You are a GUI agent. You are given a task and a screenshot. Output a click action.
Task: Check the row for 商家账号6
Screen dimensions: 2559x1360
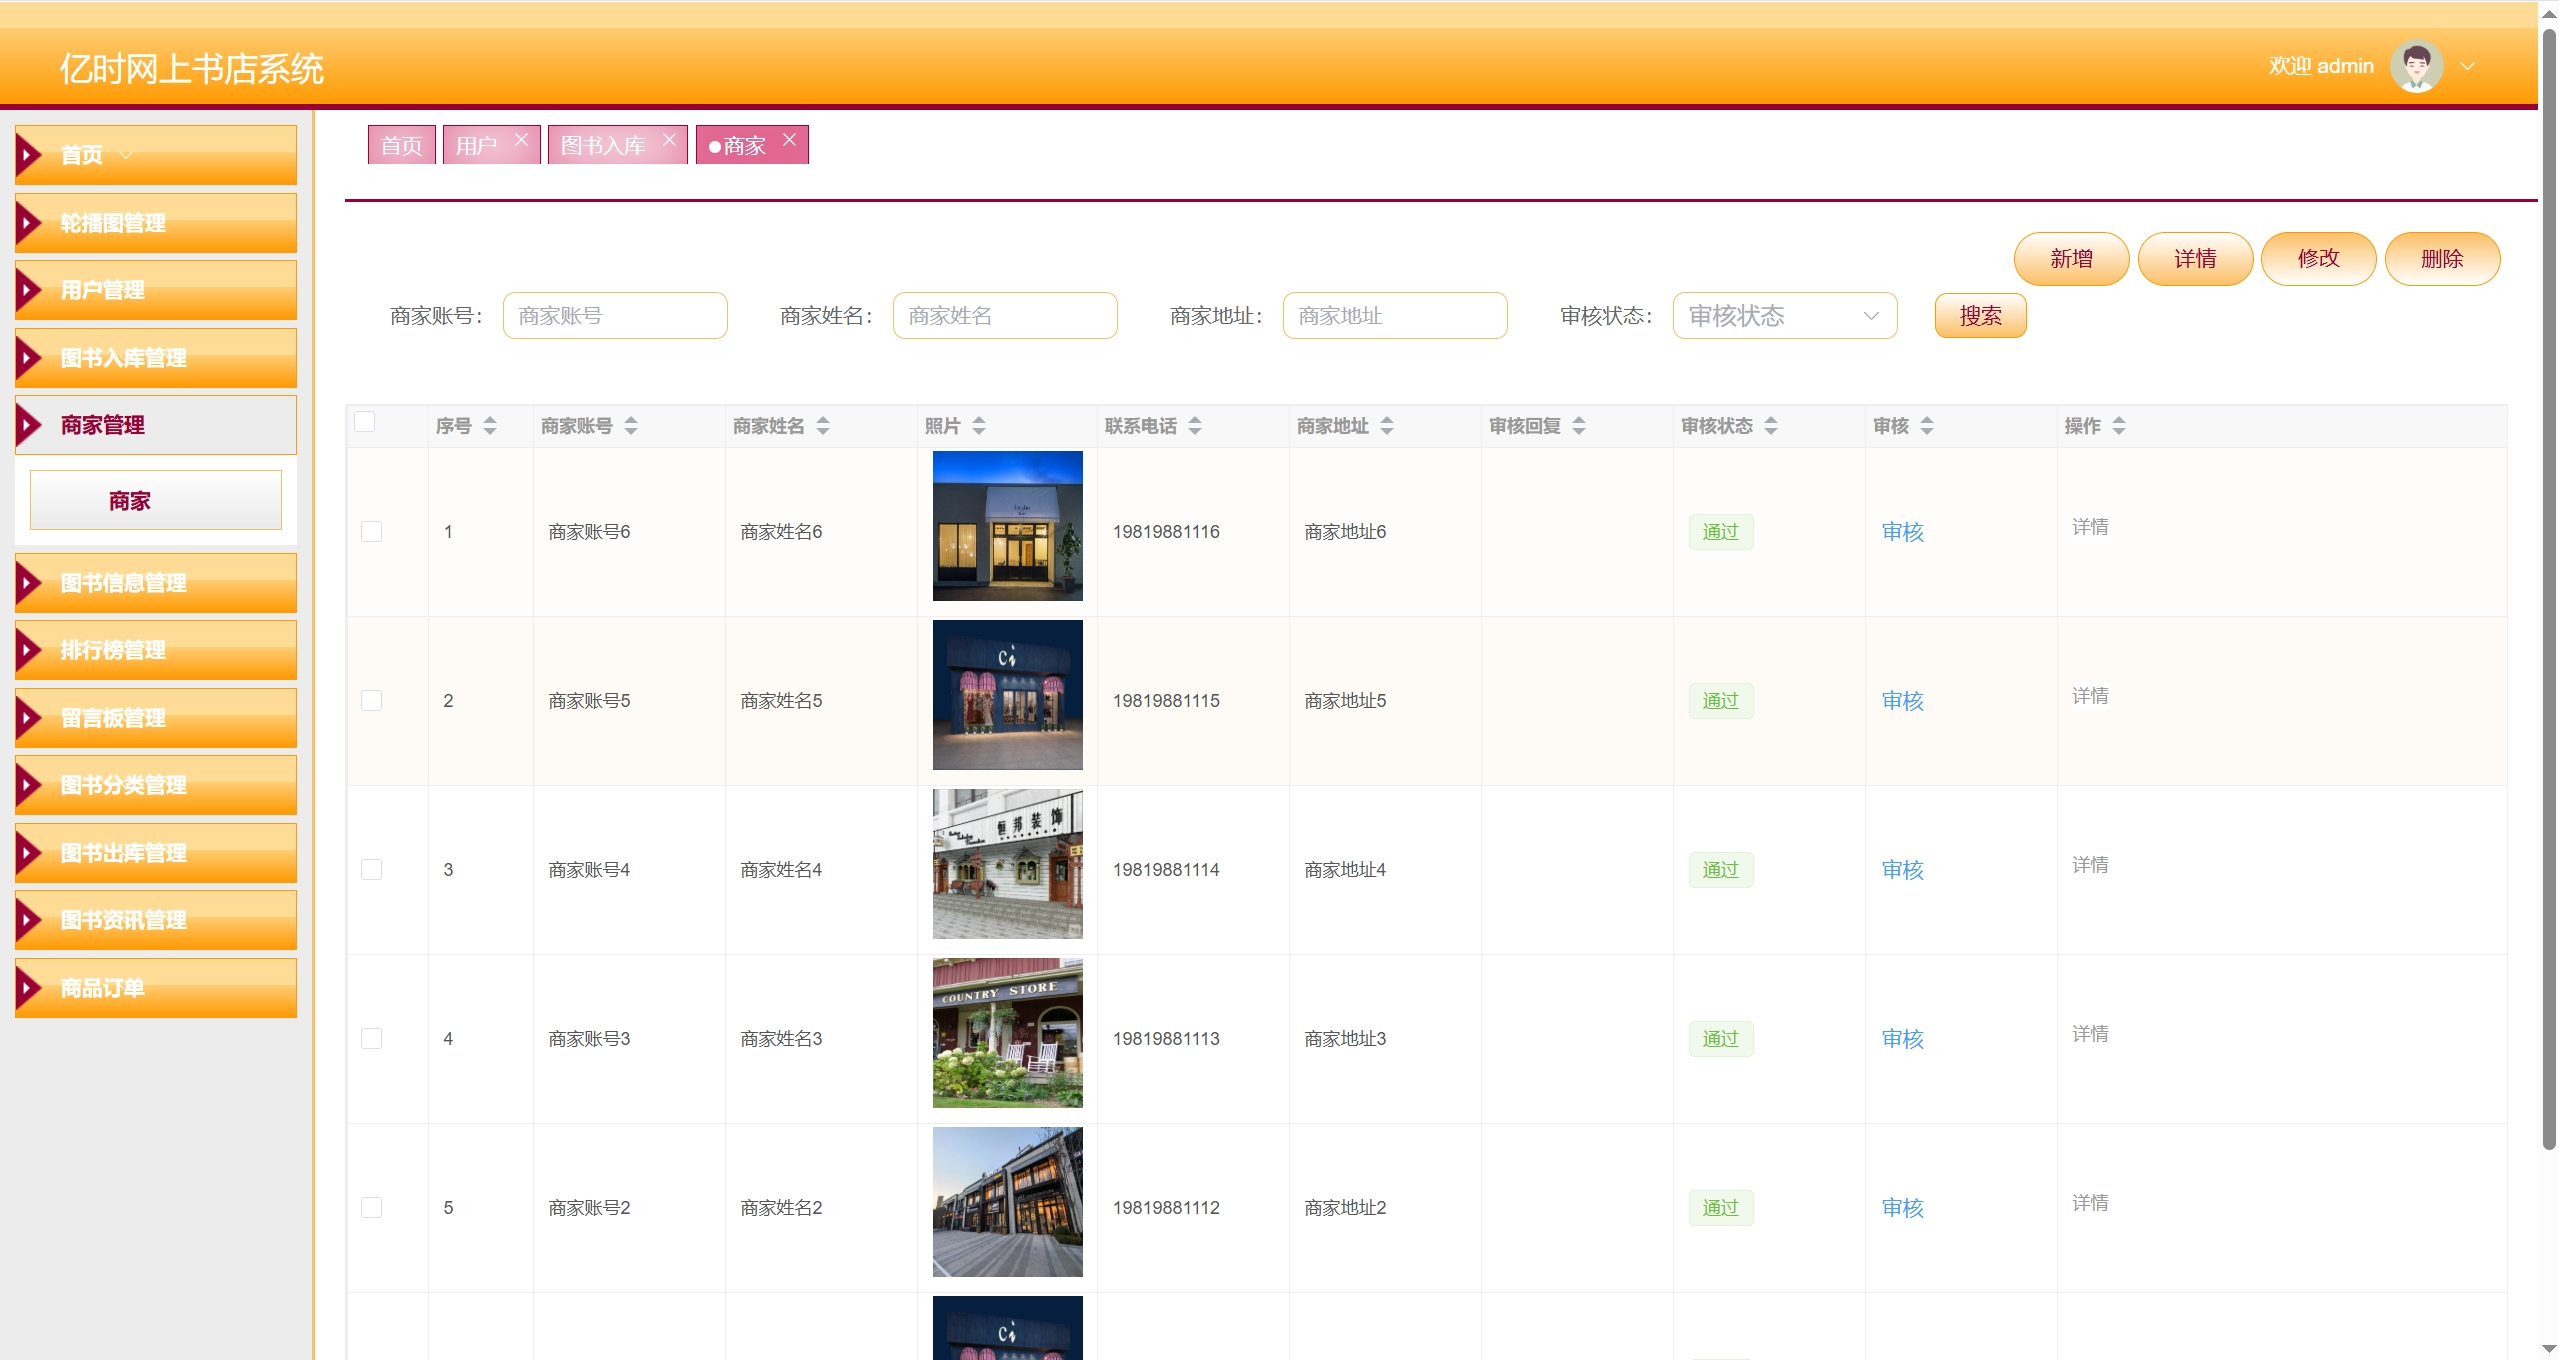click(x=371, y=532)
